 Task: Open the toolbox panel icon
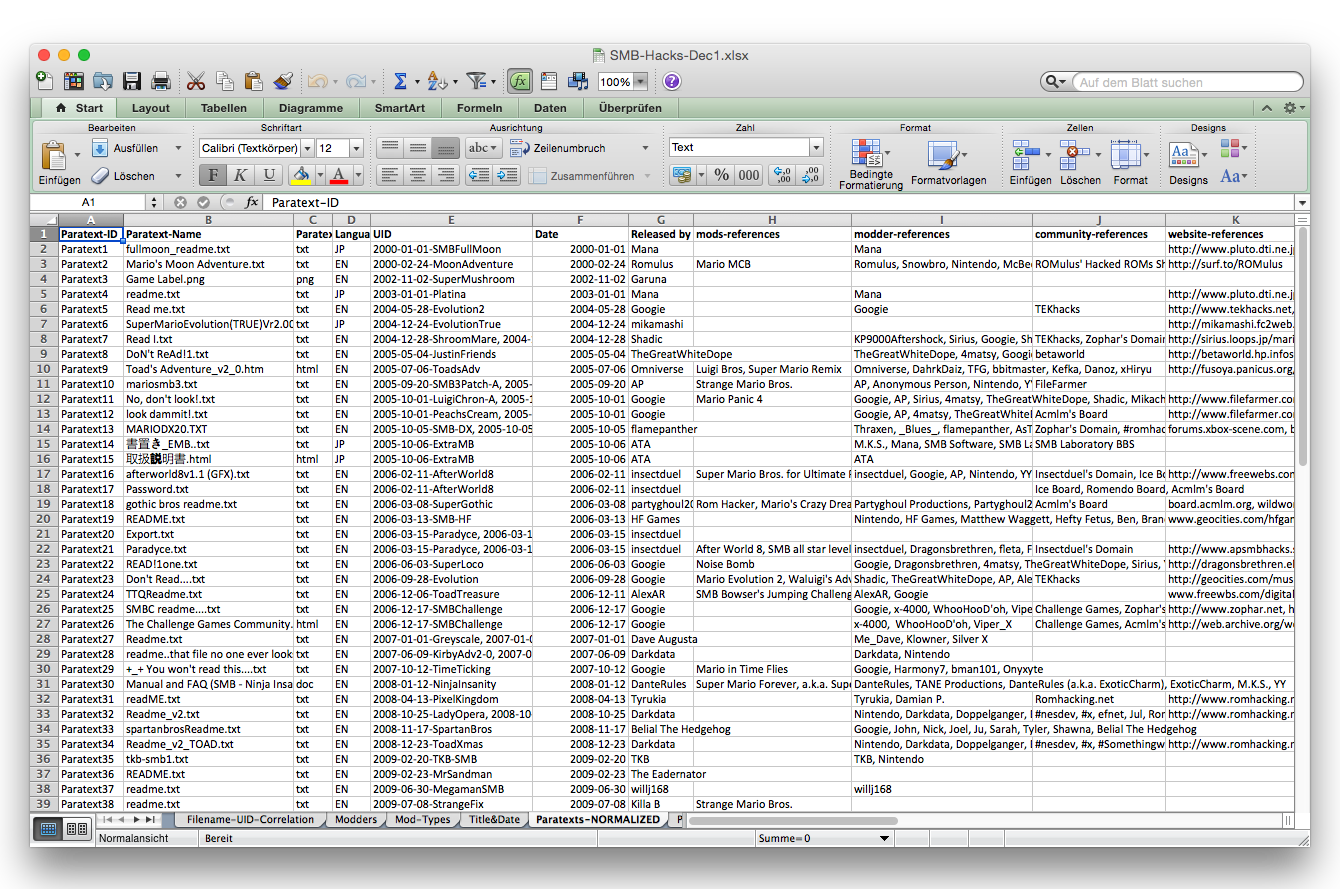coord(549,81)
